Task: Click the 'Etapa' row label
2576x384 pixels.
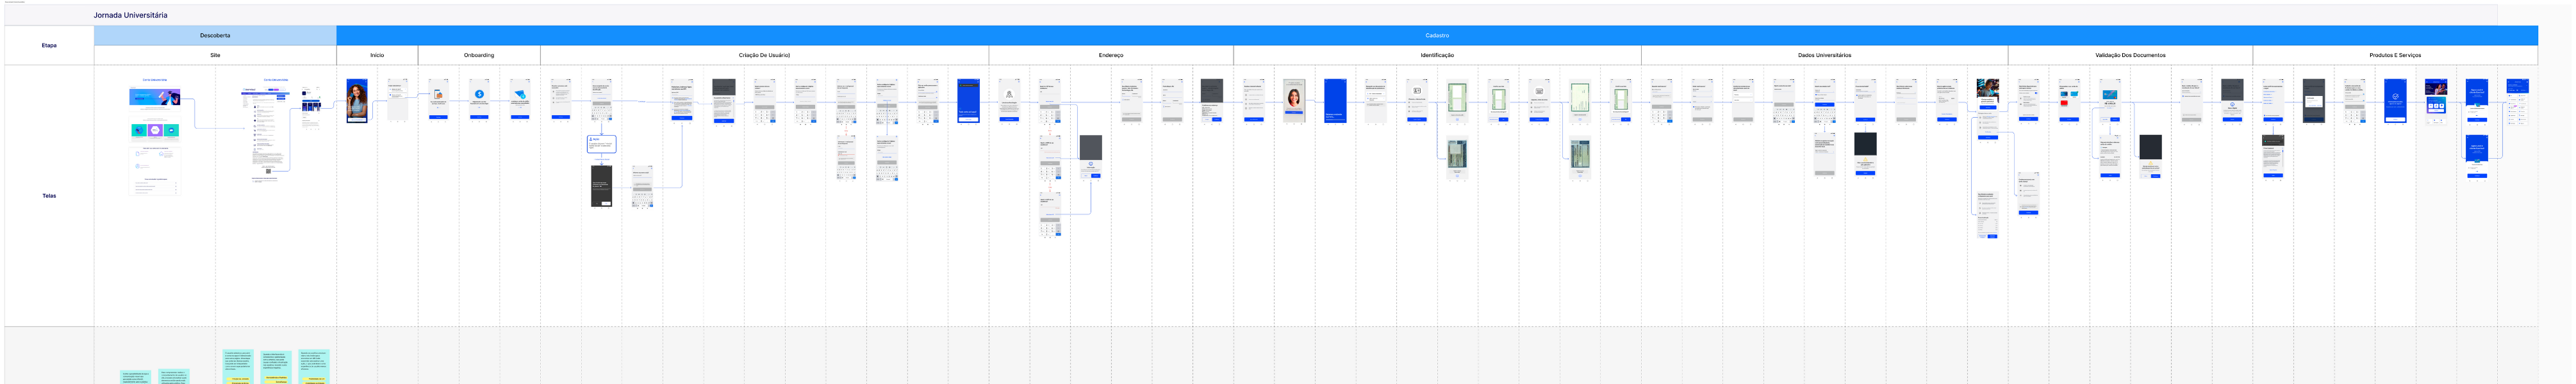Action: (x=49, y=45)
